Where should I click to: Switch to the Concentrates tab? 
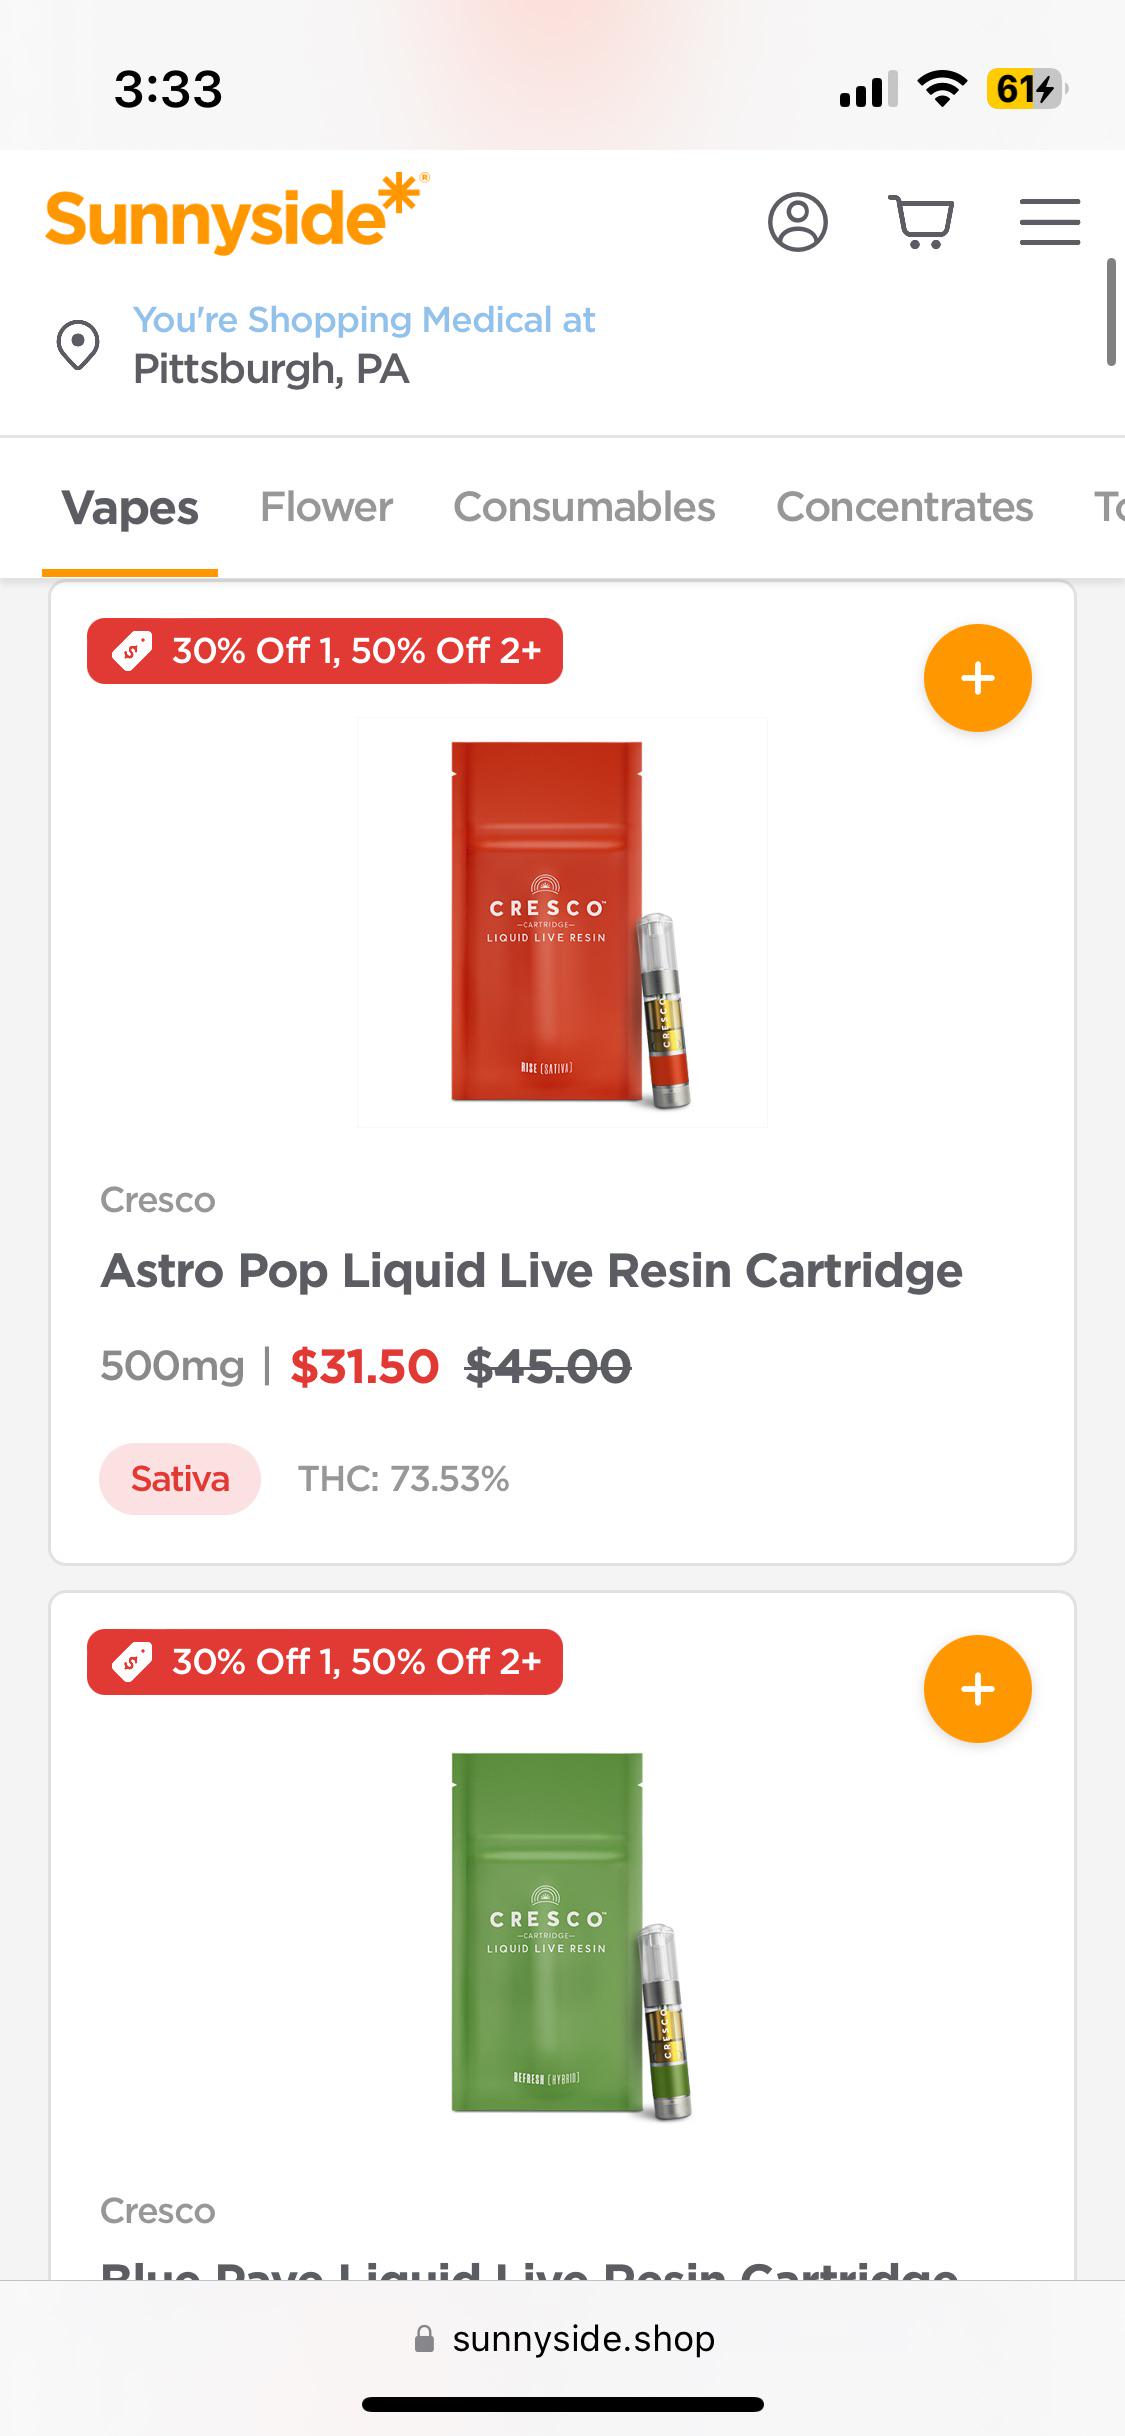pos(905,508)
